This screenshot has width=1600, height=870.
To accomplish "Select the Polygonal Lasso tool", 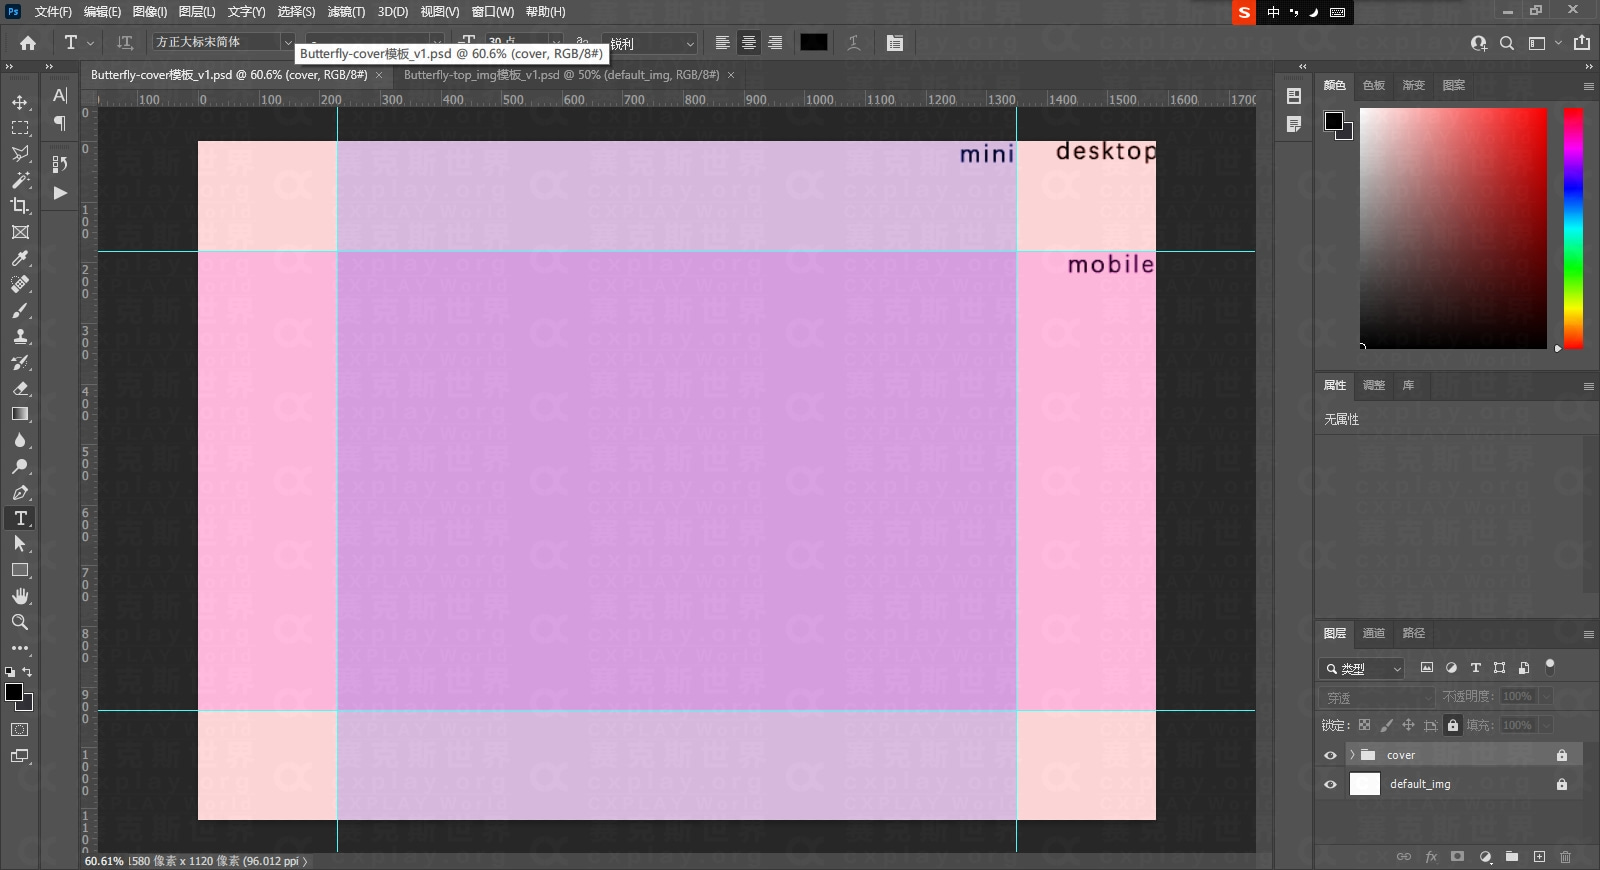I will (20, 154).
